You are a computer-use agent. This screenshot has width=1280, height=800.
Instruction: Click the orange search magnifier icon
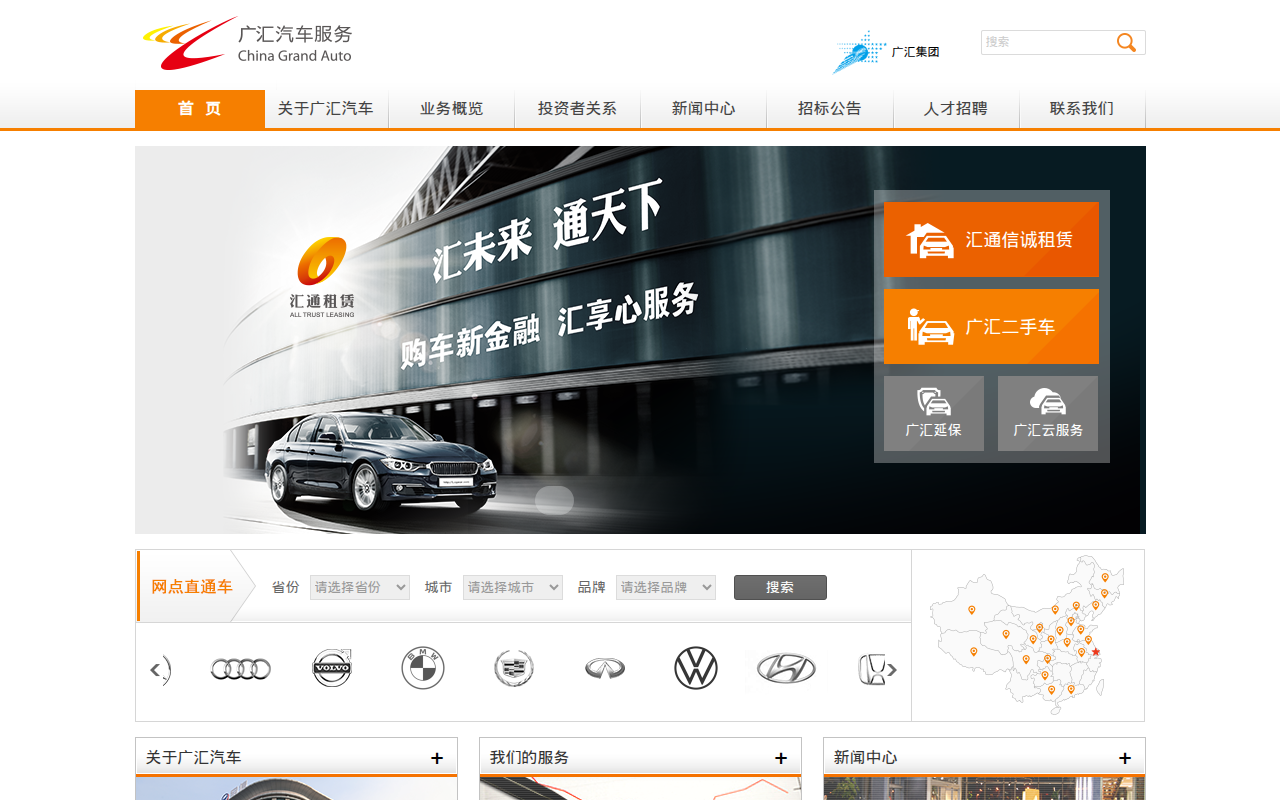tap(1127, 42)
